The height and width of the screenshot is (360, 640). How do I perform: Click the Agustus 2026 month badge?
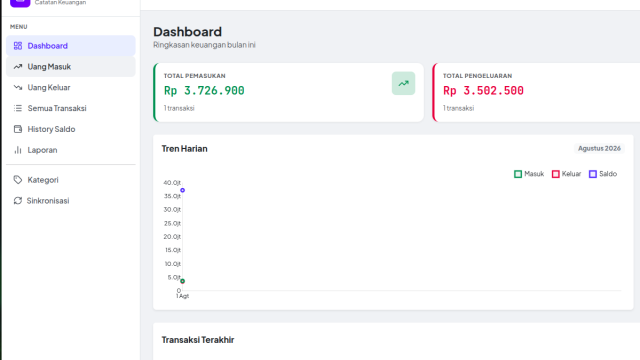point(599,148)
